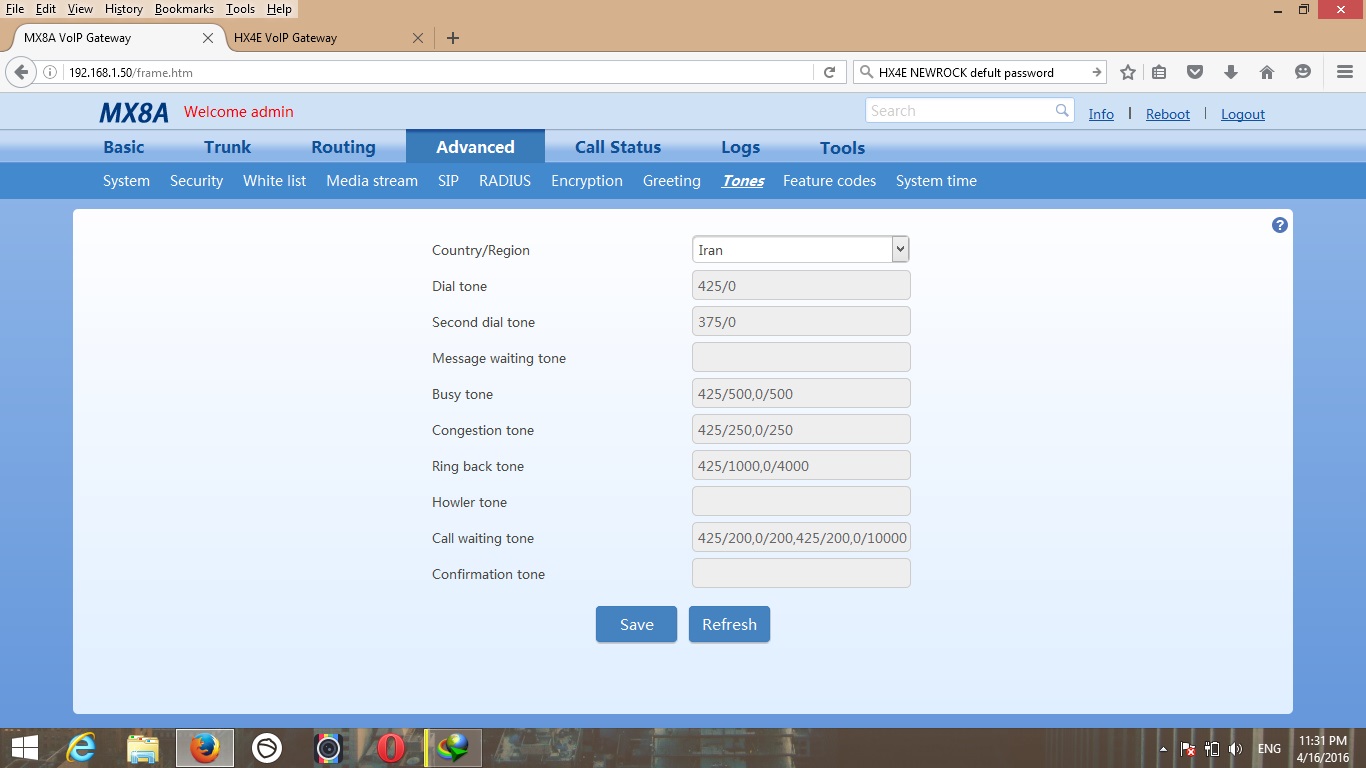This screenshot has width=1366, height=768.
Task: Go to the Firefox home page icon
Action: click(x=1267, y=72)
